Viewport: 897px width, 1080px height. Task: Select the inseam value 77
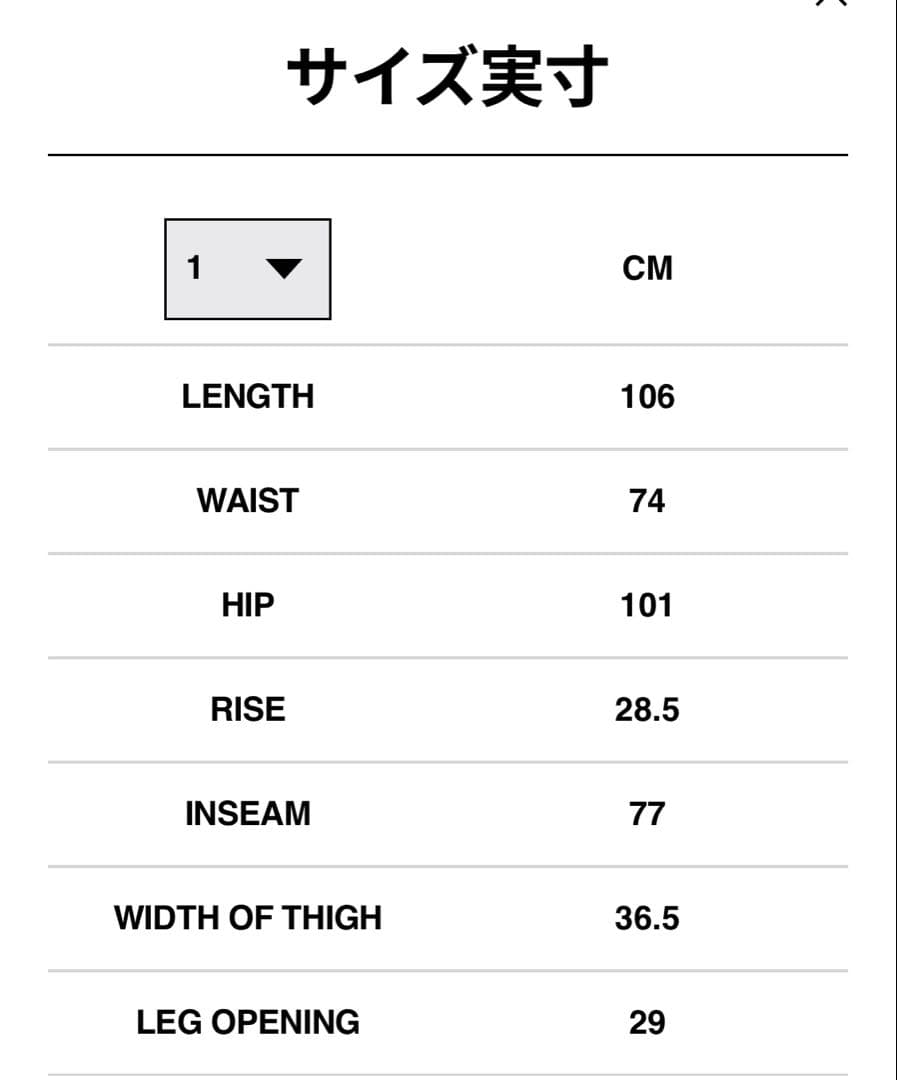pos(647,813)
